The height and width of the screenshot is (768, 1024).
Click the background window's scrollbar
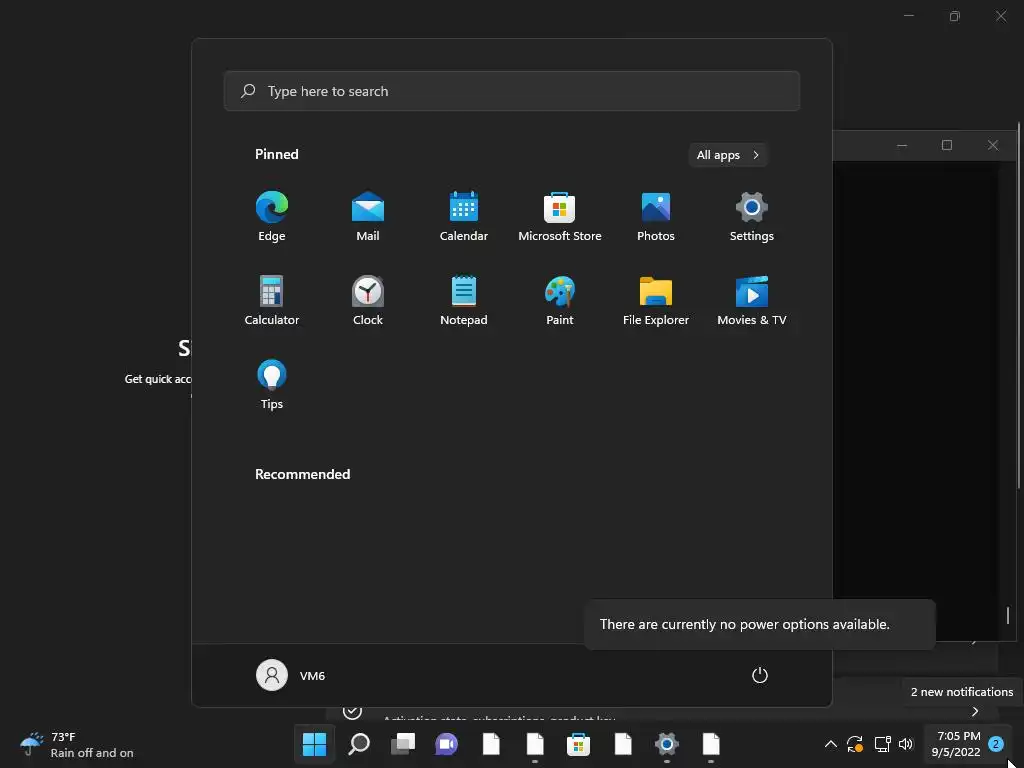1018,304
